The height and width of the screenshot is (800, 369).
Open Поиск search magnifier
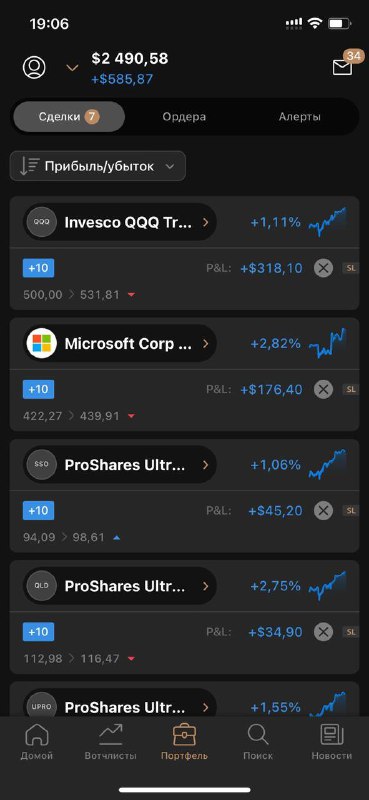(x=258, y=742)
